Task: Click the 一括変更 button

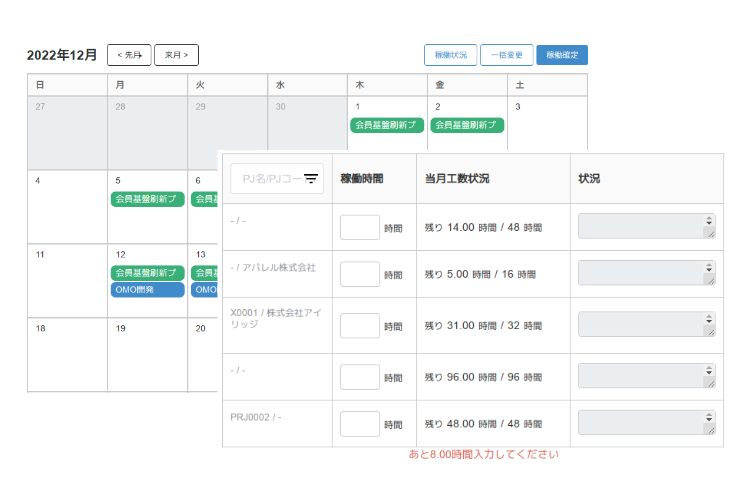Action: 507,55
